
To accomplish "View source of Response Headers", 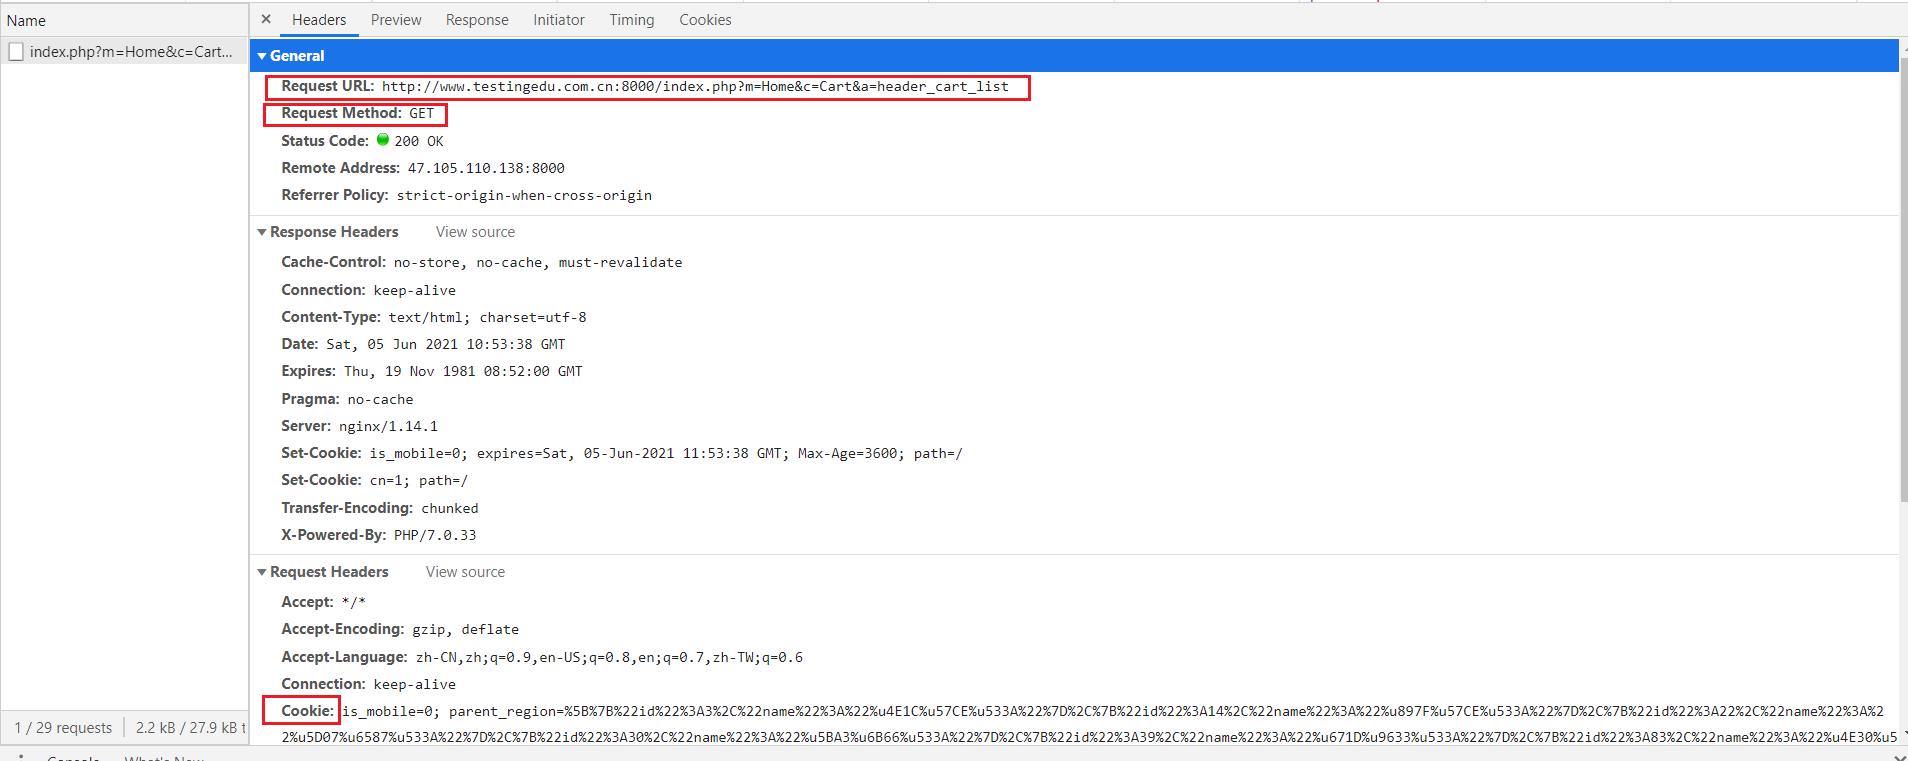I will [475, 232].
